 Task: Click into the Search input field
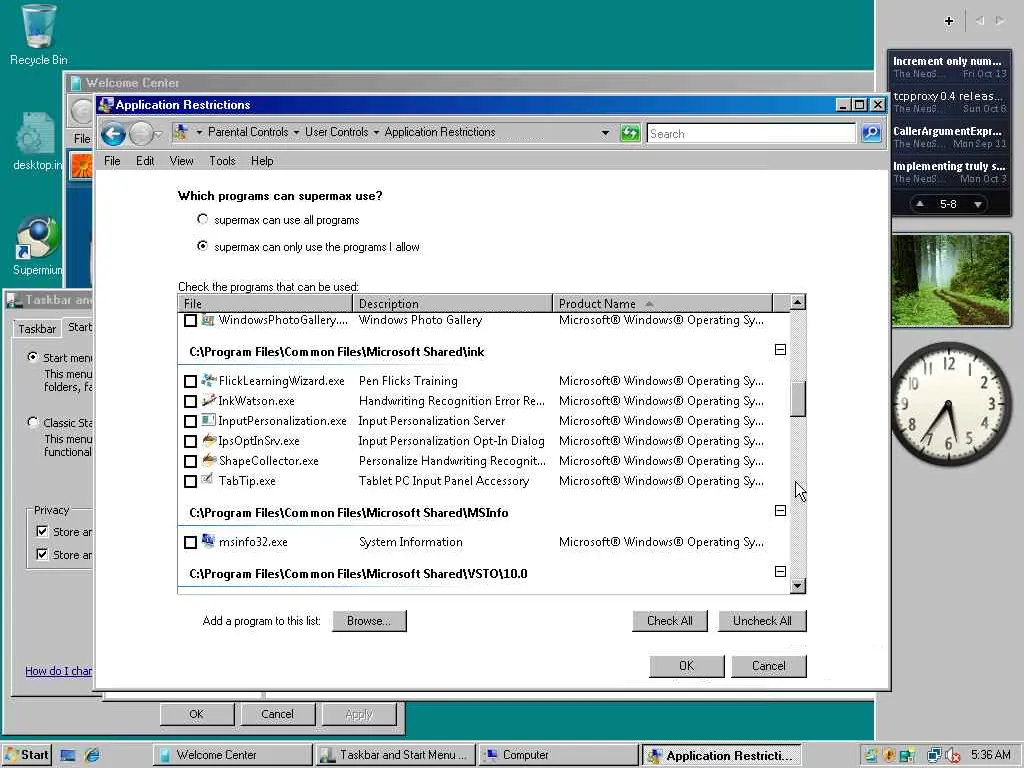[x=751, y=133]
